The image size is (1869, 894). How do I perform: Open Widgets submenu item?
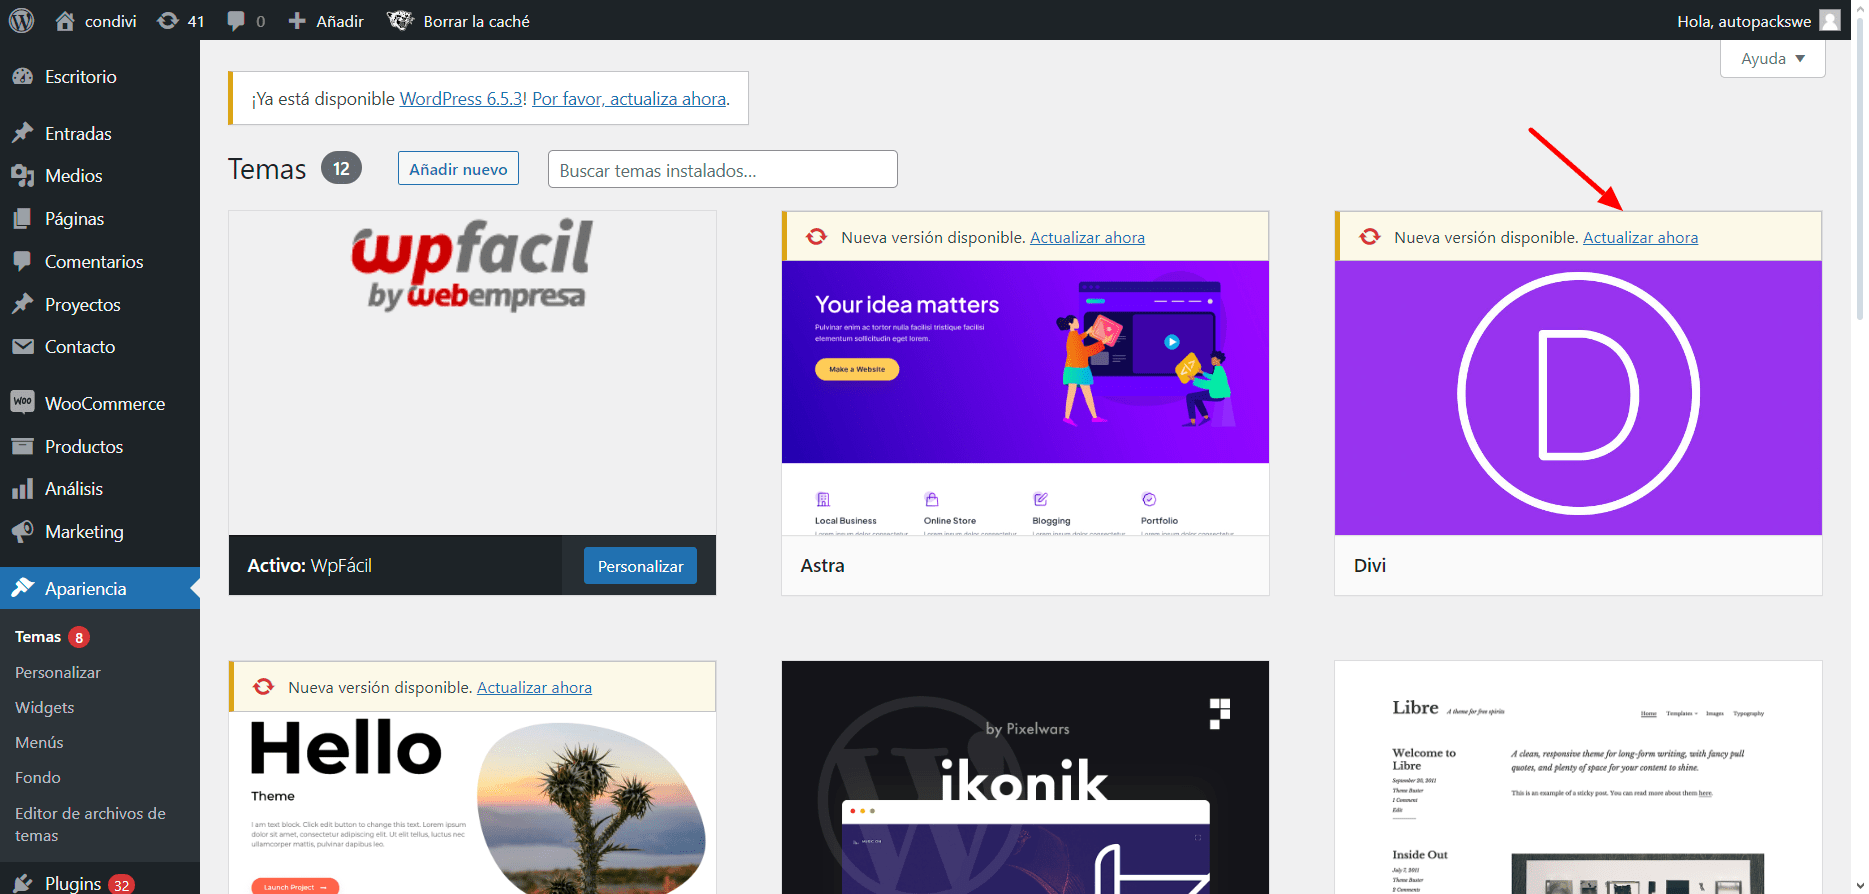point(45,708)
